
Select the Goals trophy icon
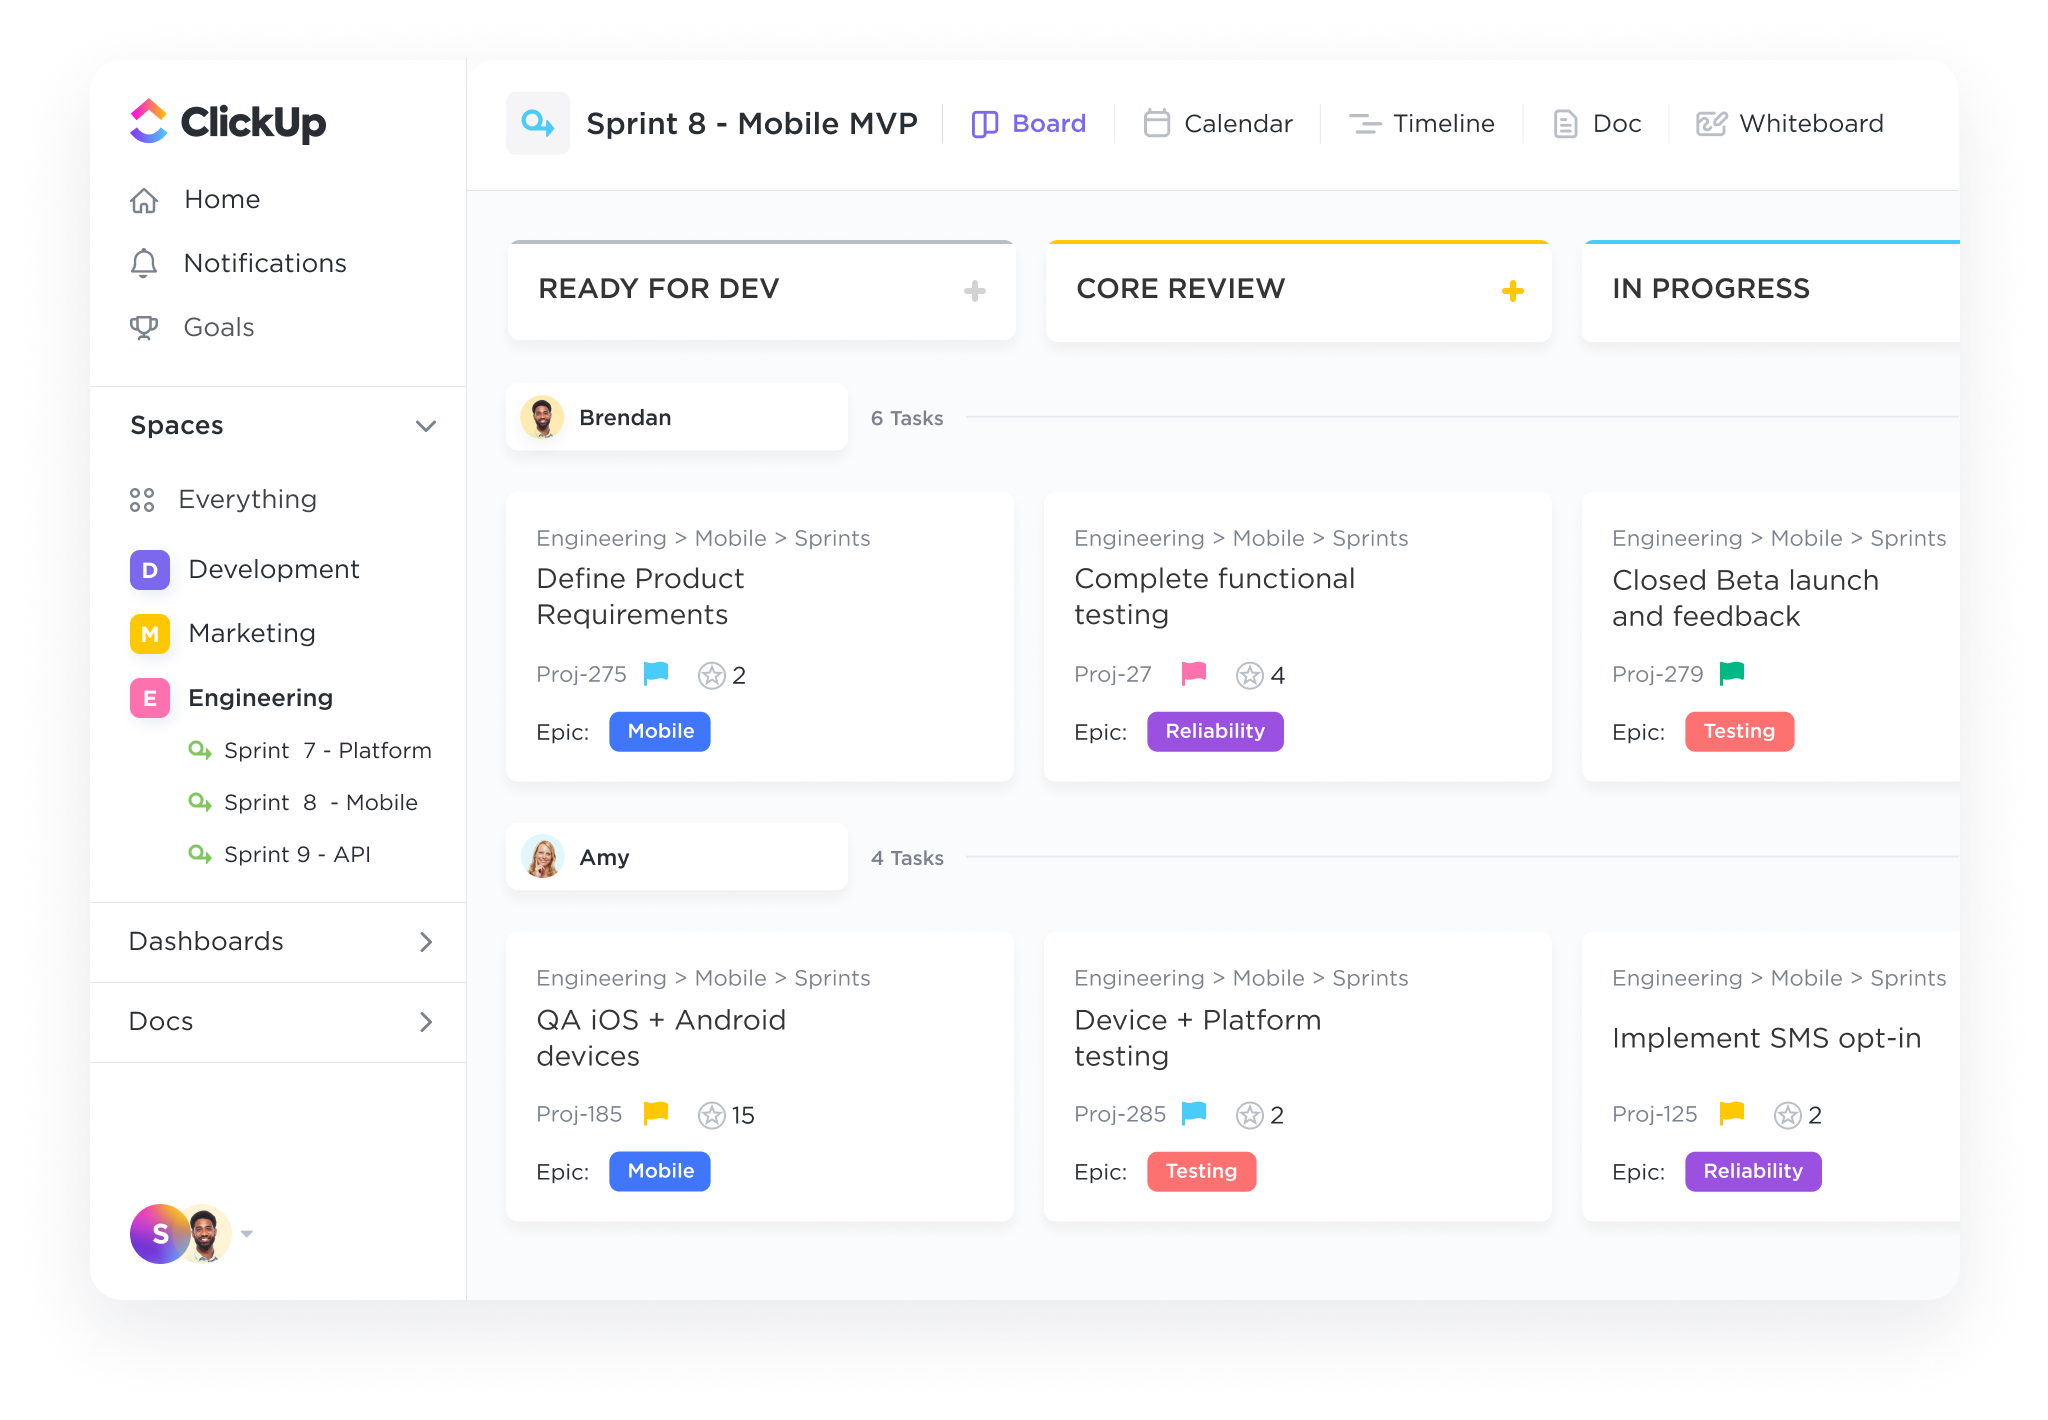144,327
